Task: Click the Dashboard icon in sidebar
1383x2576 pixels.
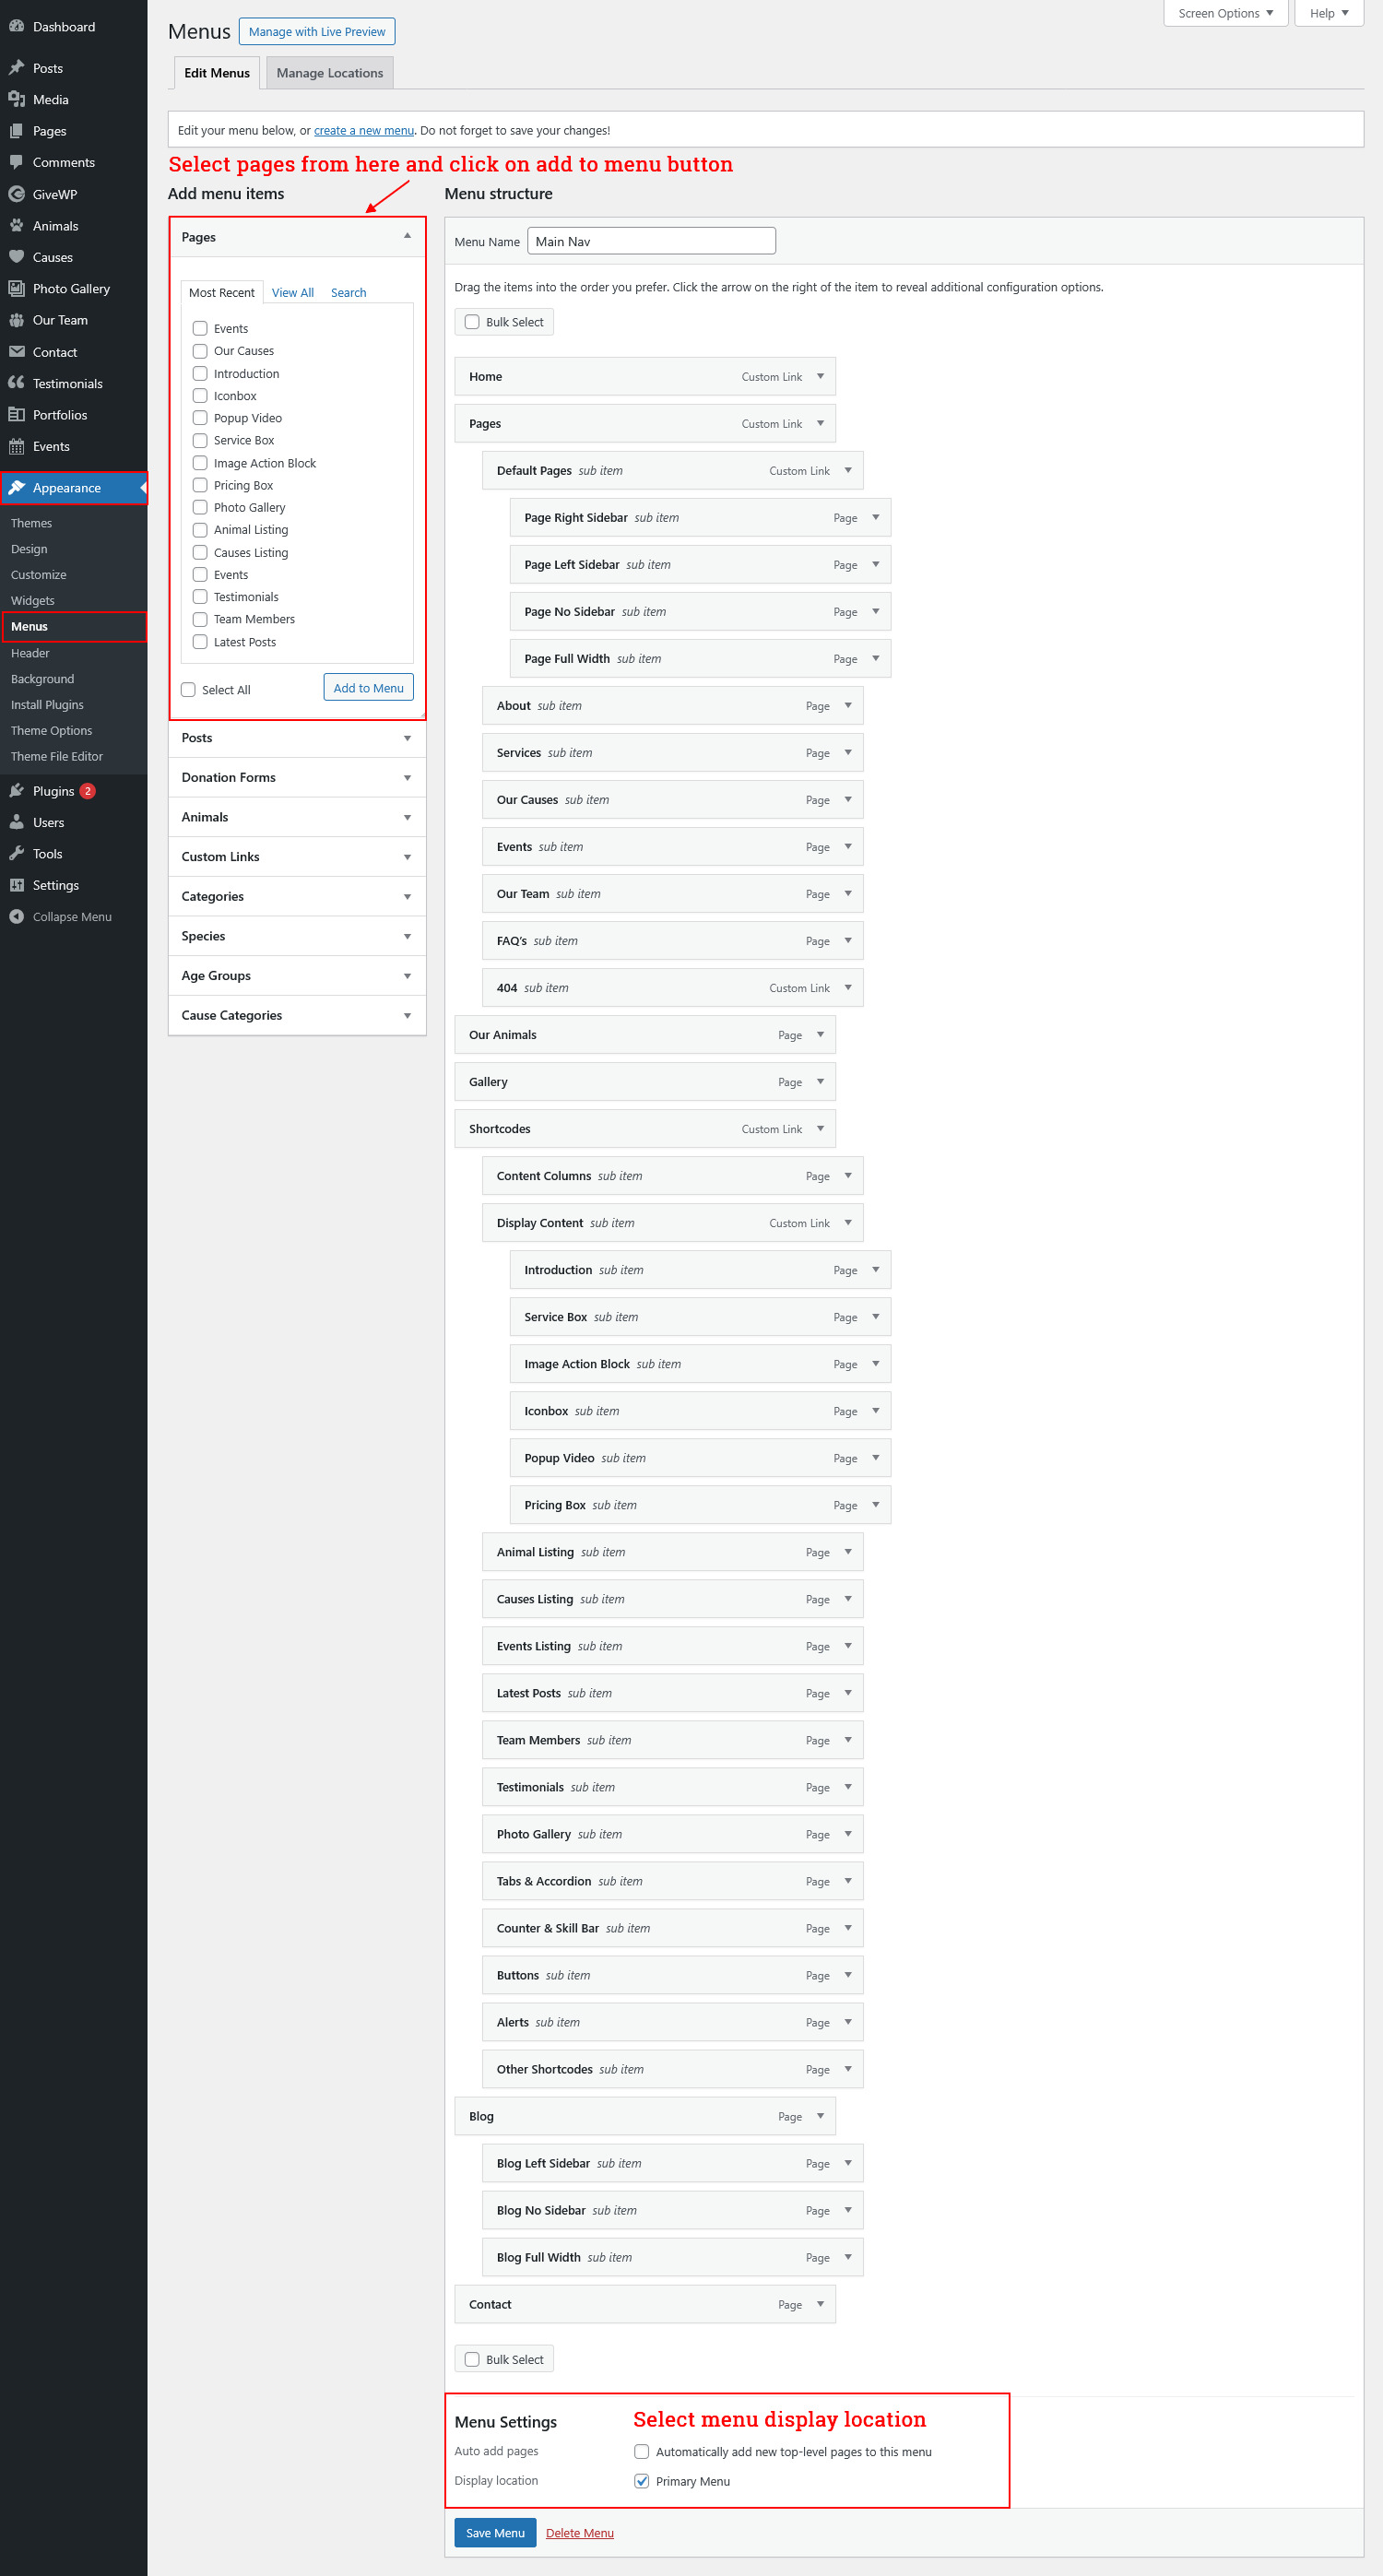Action: (16, 27)
